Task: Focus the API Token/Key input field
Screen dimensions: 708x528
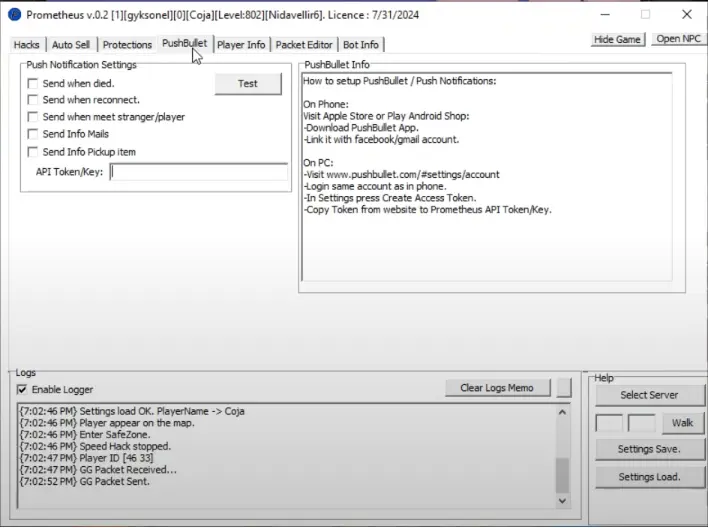Action: pos(199,172)
